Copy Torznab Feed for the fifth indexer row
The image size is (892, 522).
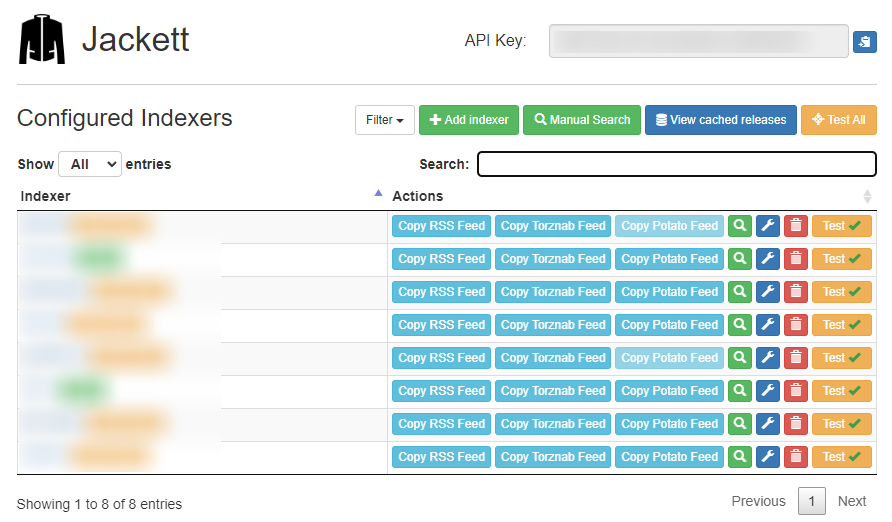tap(553, 358)
